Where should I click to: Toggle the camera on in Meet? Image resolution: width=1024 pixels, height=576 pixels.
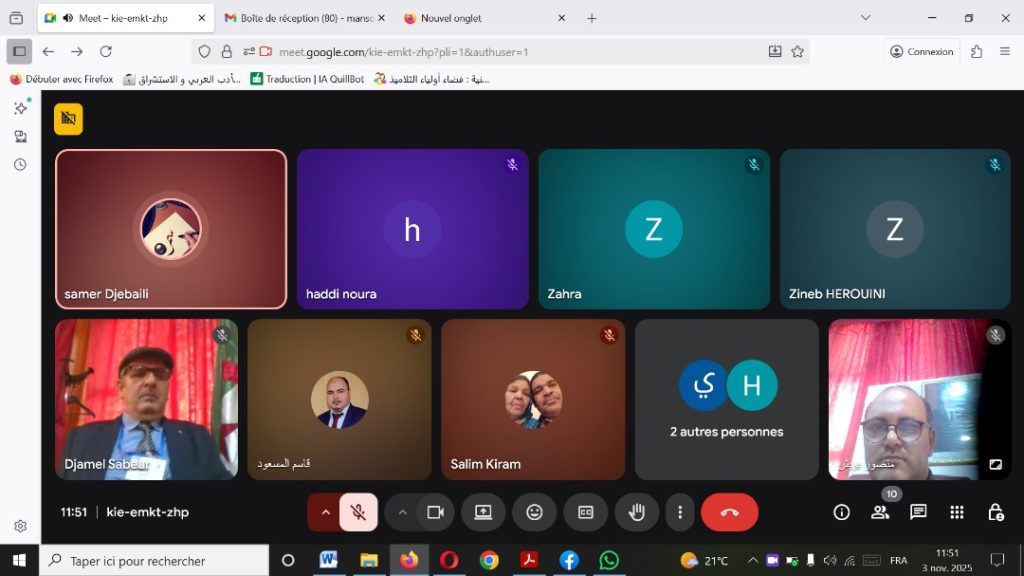[x=435, y=512]
